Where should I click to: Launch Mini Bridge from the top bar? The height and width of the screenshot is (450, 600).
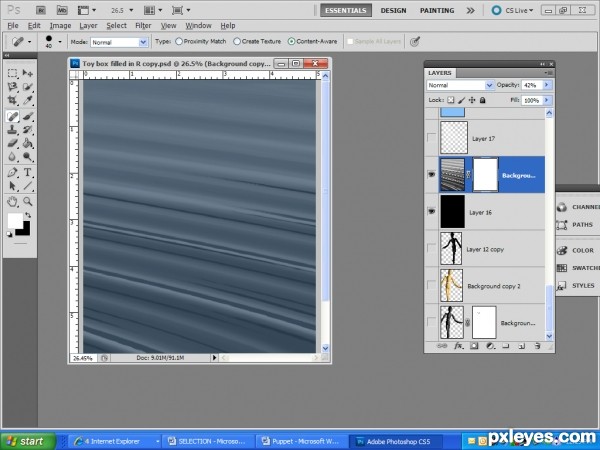[x=62, y=10]
